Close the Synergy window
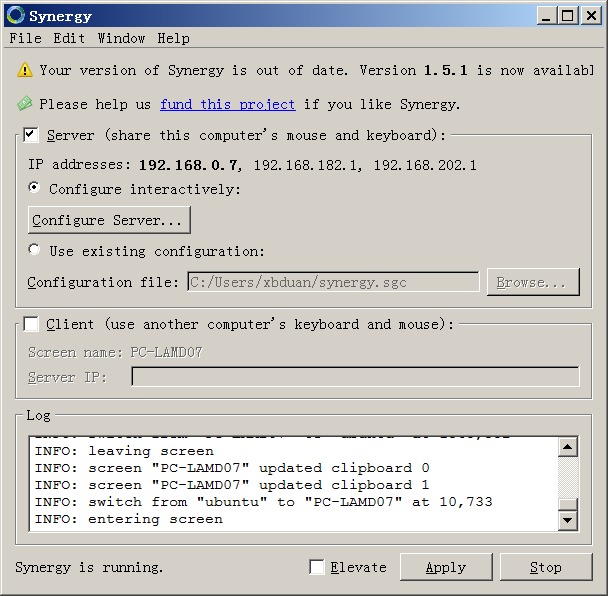Viewport: 608px width, 596px height. (591, 16)
